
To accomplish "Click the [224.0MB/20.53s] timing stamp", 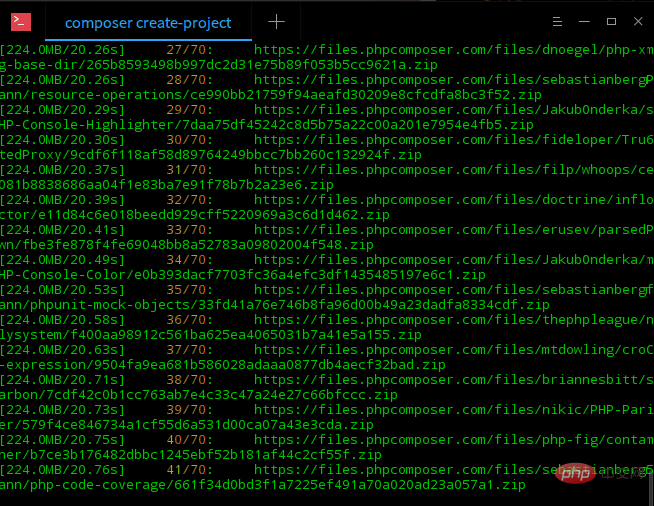I will point(62,290).
